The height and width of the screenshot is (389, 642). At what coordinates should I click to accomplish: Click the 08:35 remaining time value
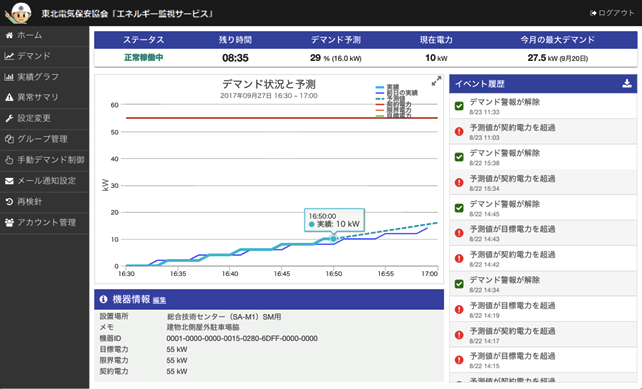[x=235, y=58]
